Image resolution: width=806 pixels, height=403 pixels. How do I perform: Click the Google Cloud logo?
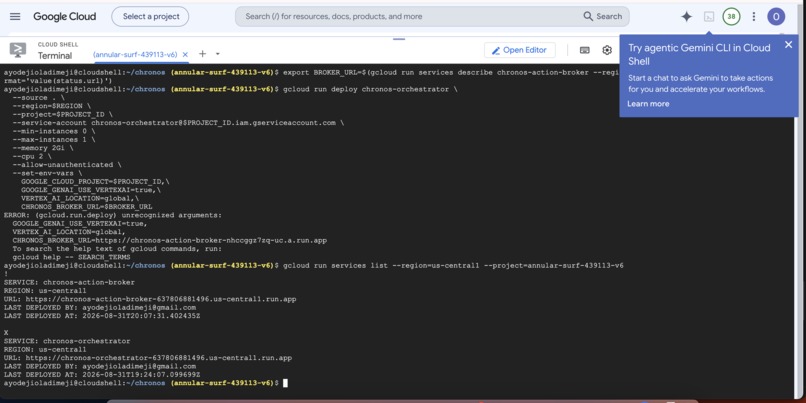pos(65,16)
